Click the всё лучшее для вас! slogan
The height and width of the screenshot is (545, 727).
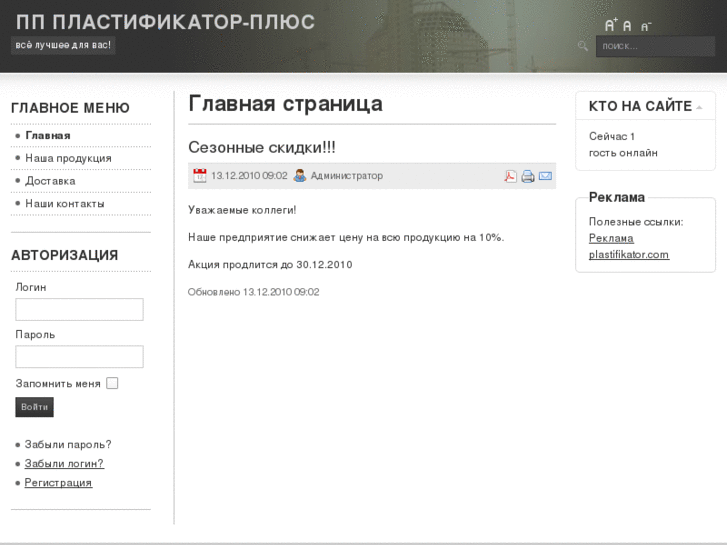[63, 45]
